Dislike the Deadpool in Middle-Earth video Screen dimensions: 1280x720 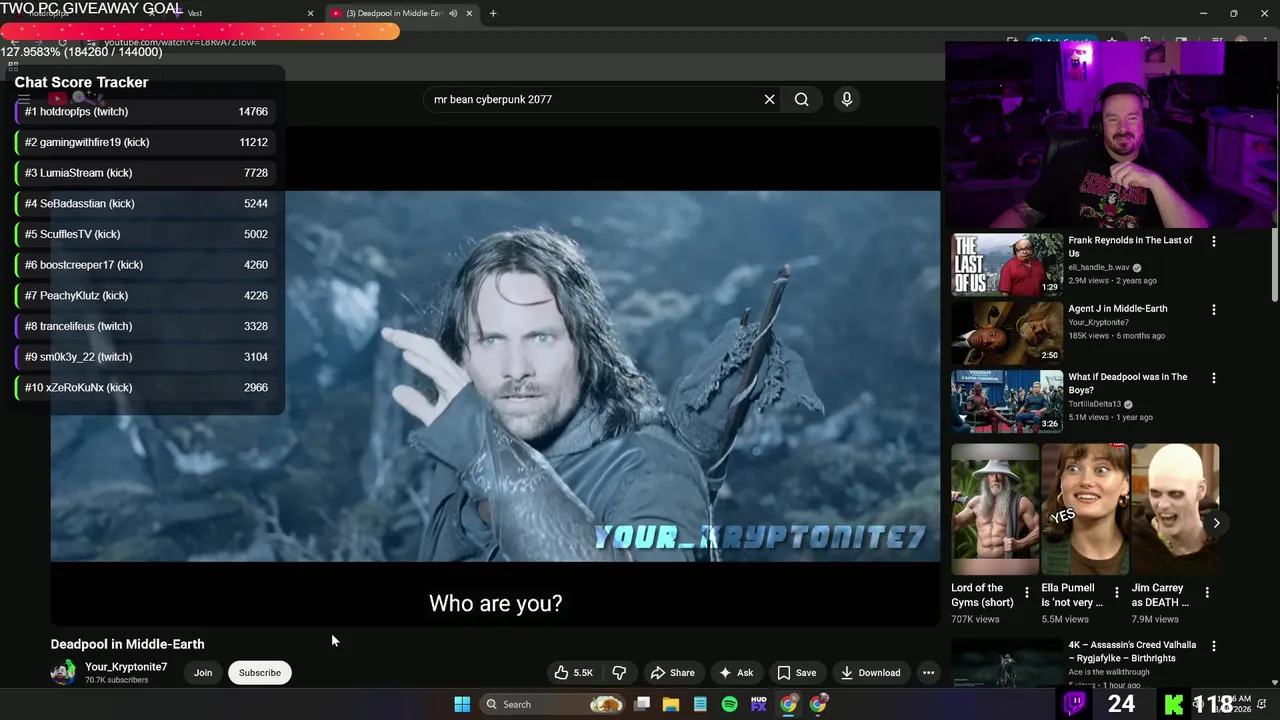click(x=619, y=673)
